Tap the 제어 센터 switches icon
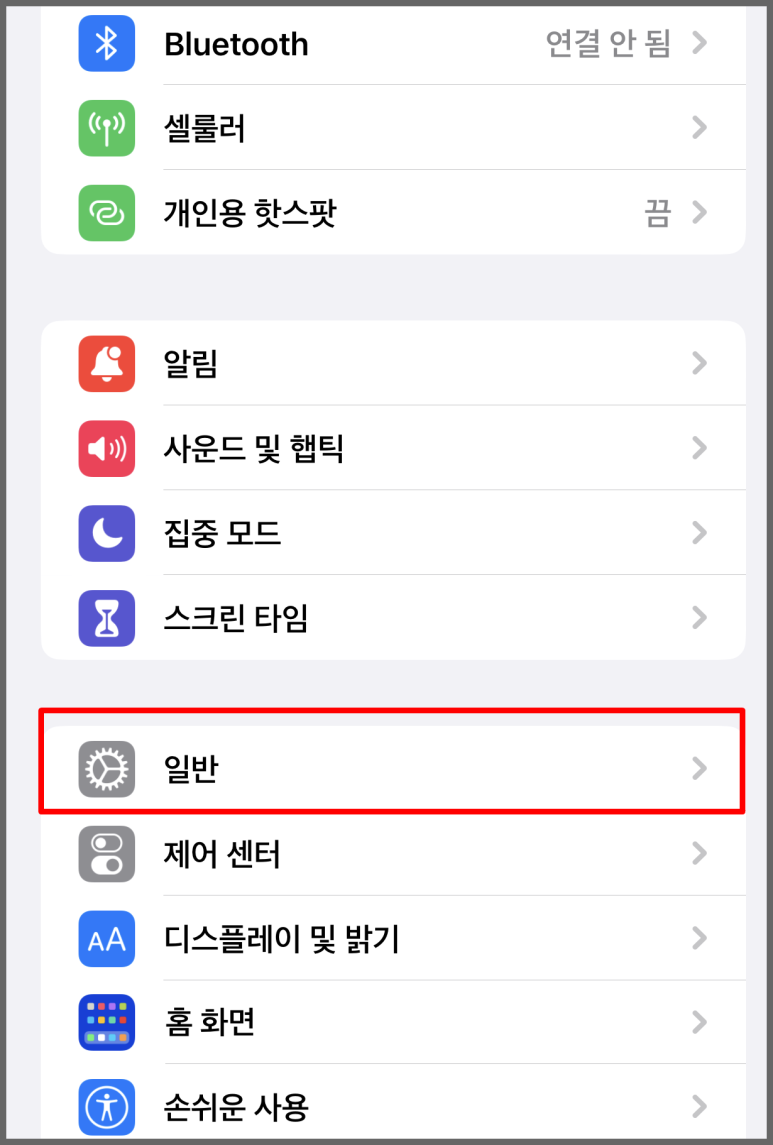The image size is (773, 1145). pyautogui.click(x=107, y=854)
